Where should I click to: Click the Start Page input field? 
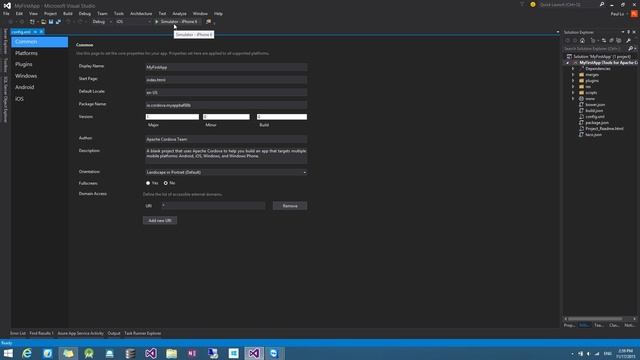(x=226, y=80)
